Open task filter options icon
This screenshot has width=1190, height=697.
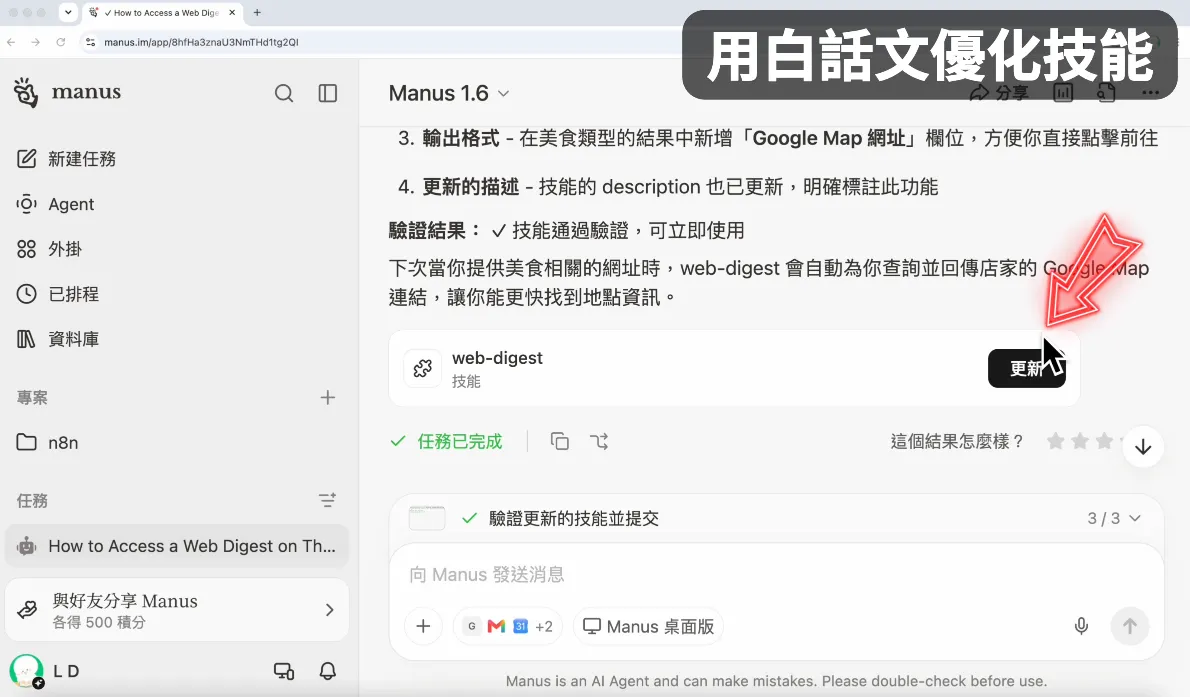(x=327, y=500)
